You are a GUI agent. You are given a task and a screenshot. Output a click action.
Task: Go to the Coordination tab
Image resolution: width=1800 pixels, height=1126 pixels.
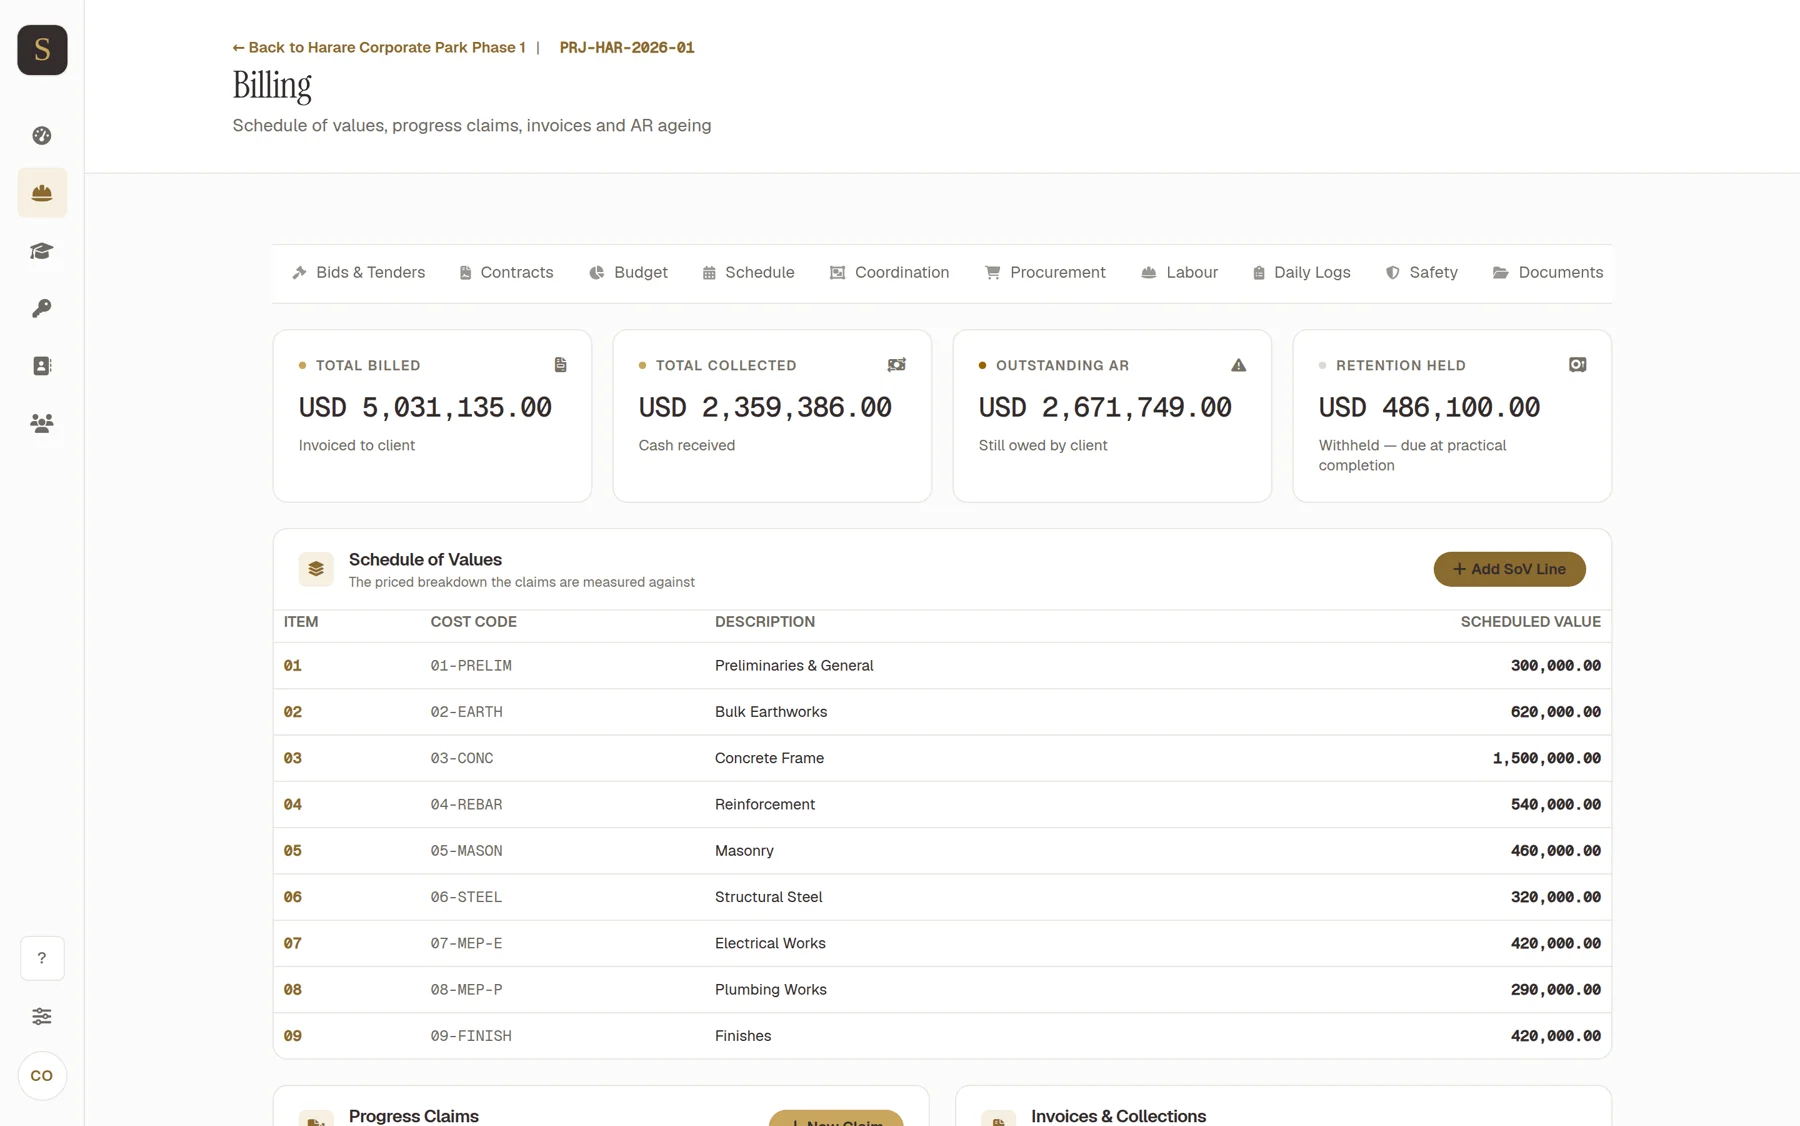[889, 273]
